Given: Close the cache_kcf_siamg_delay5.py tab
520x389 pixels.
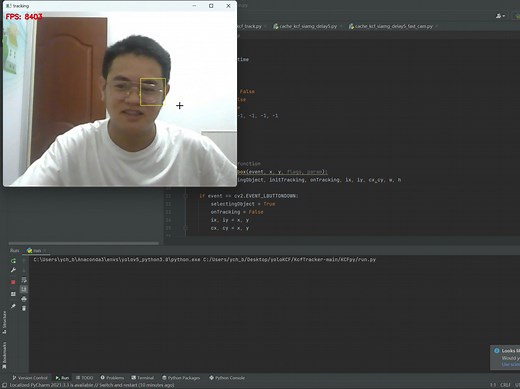Looking at the screenshot, I should 341,26.
